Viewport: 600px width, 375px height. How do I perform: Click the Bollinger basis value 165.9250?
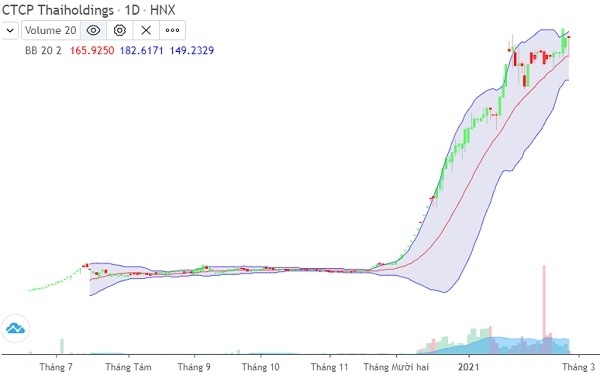pyautogui.click(x=92, y=51)
